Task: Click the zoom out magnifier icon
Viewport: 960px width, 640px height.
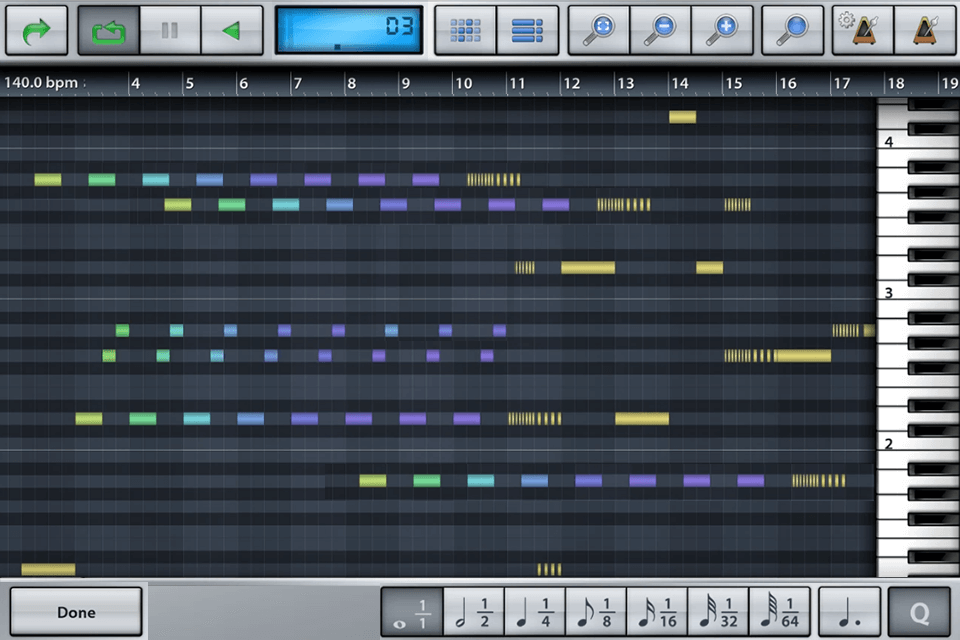Action: (x=661, y=30)
